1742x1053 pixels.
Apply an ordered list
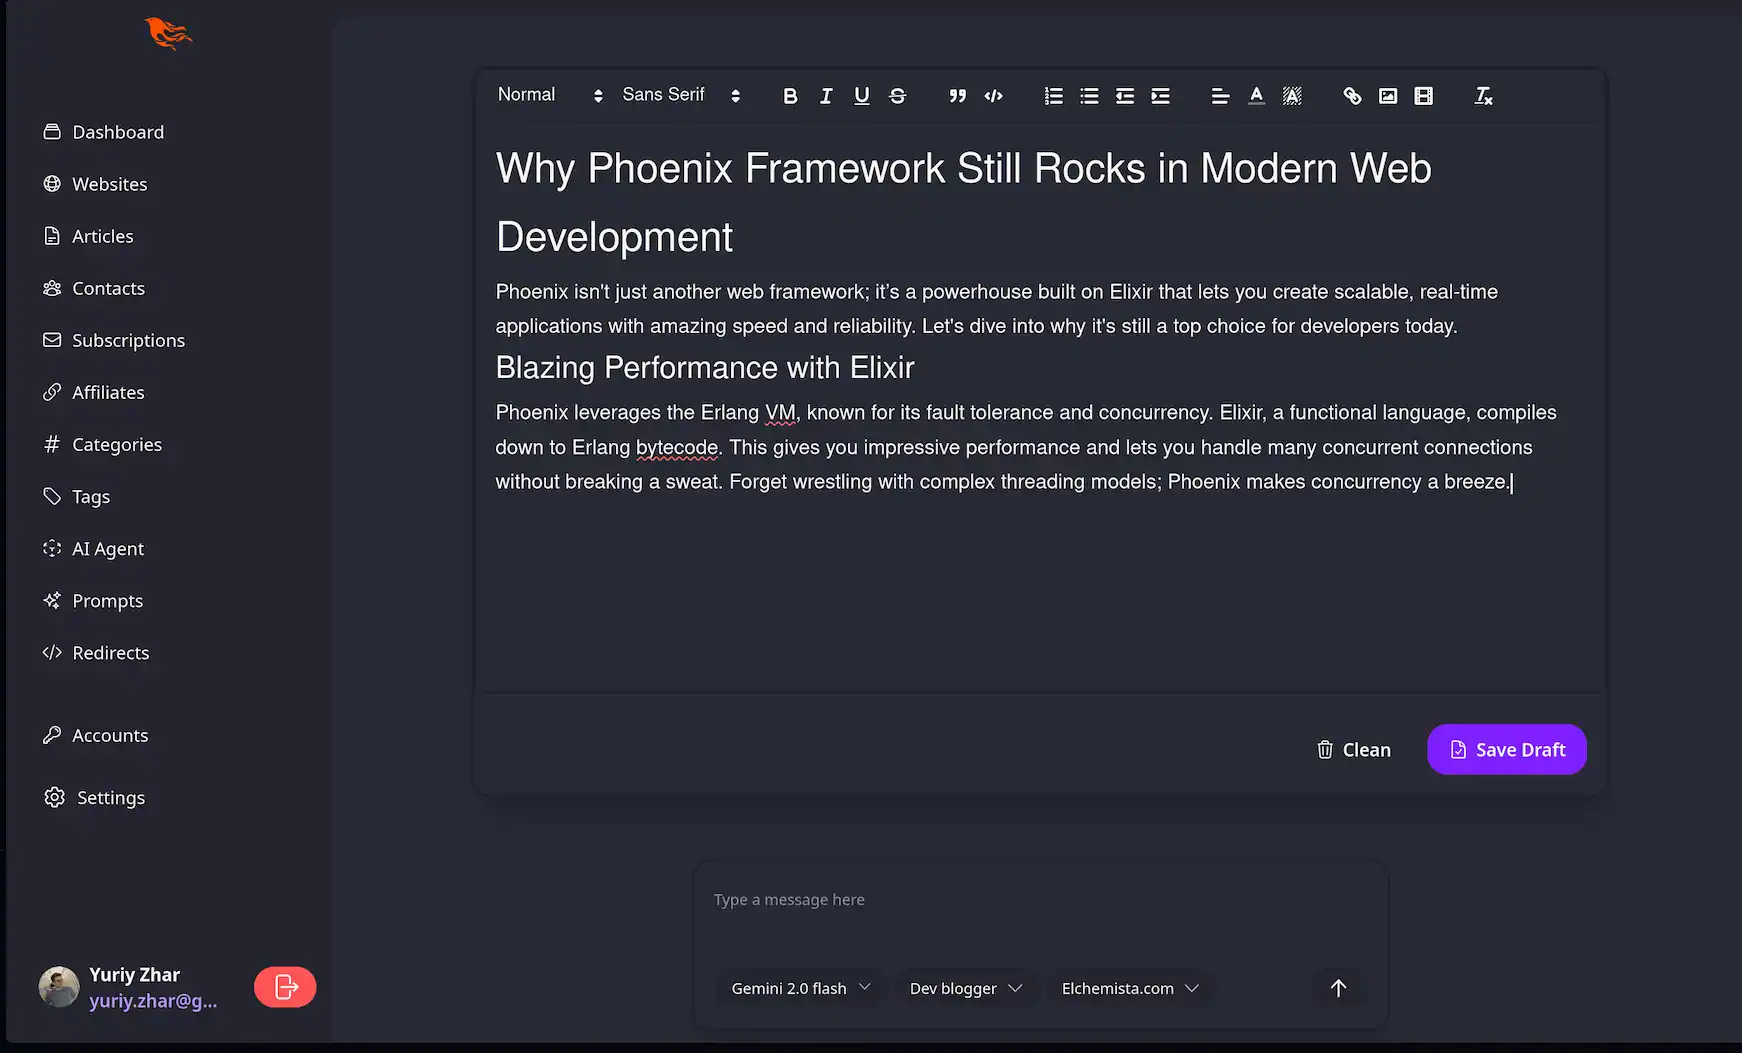[1053, 95]
